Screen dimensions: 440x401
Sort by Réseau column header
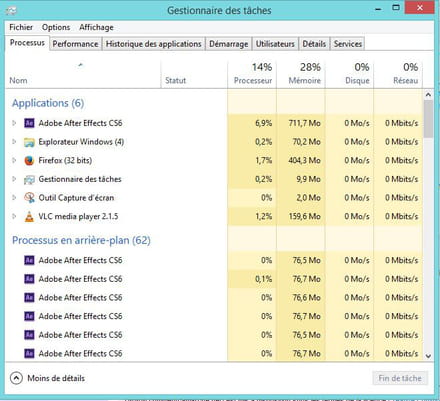pyautogui.click(x=398, y=74)
